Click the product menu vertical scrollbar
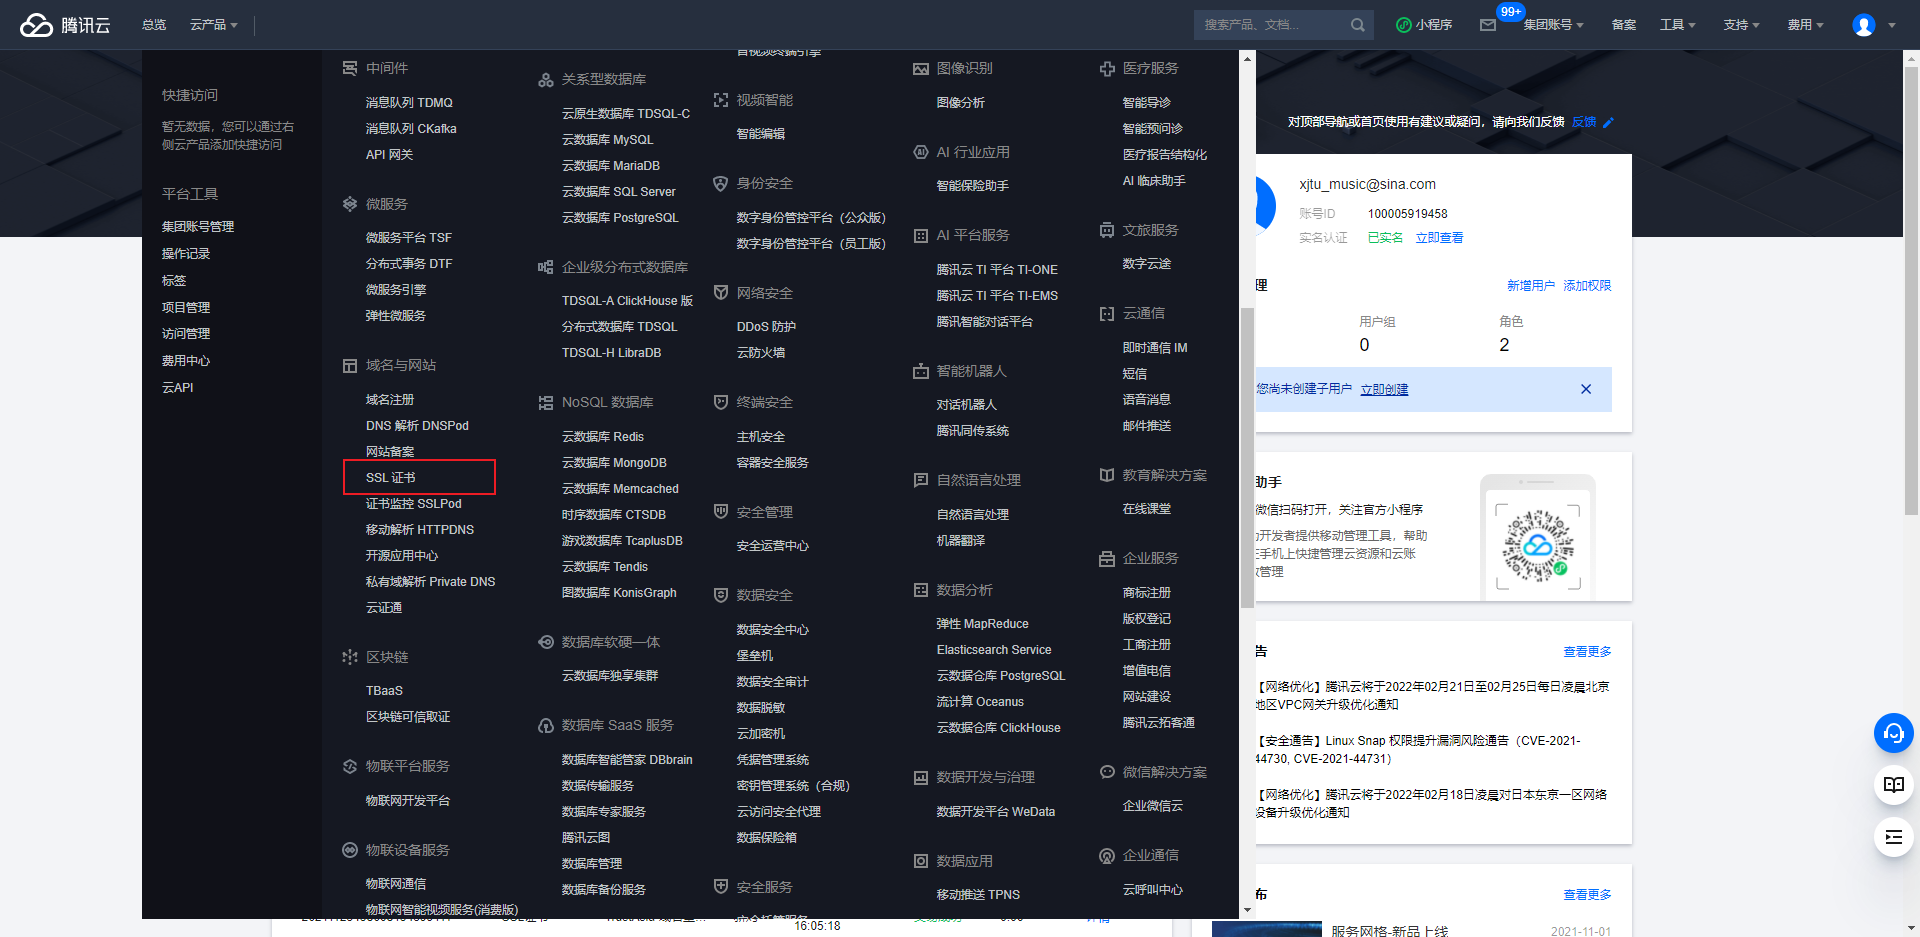 1247,458
